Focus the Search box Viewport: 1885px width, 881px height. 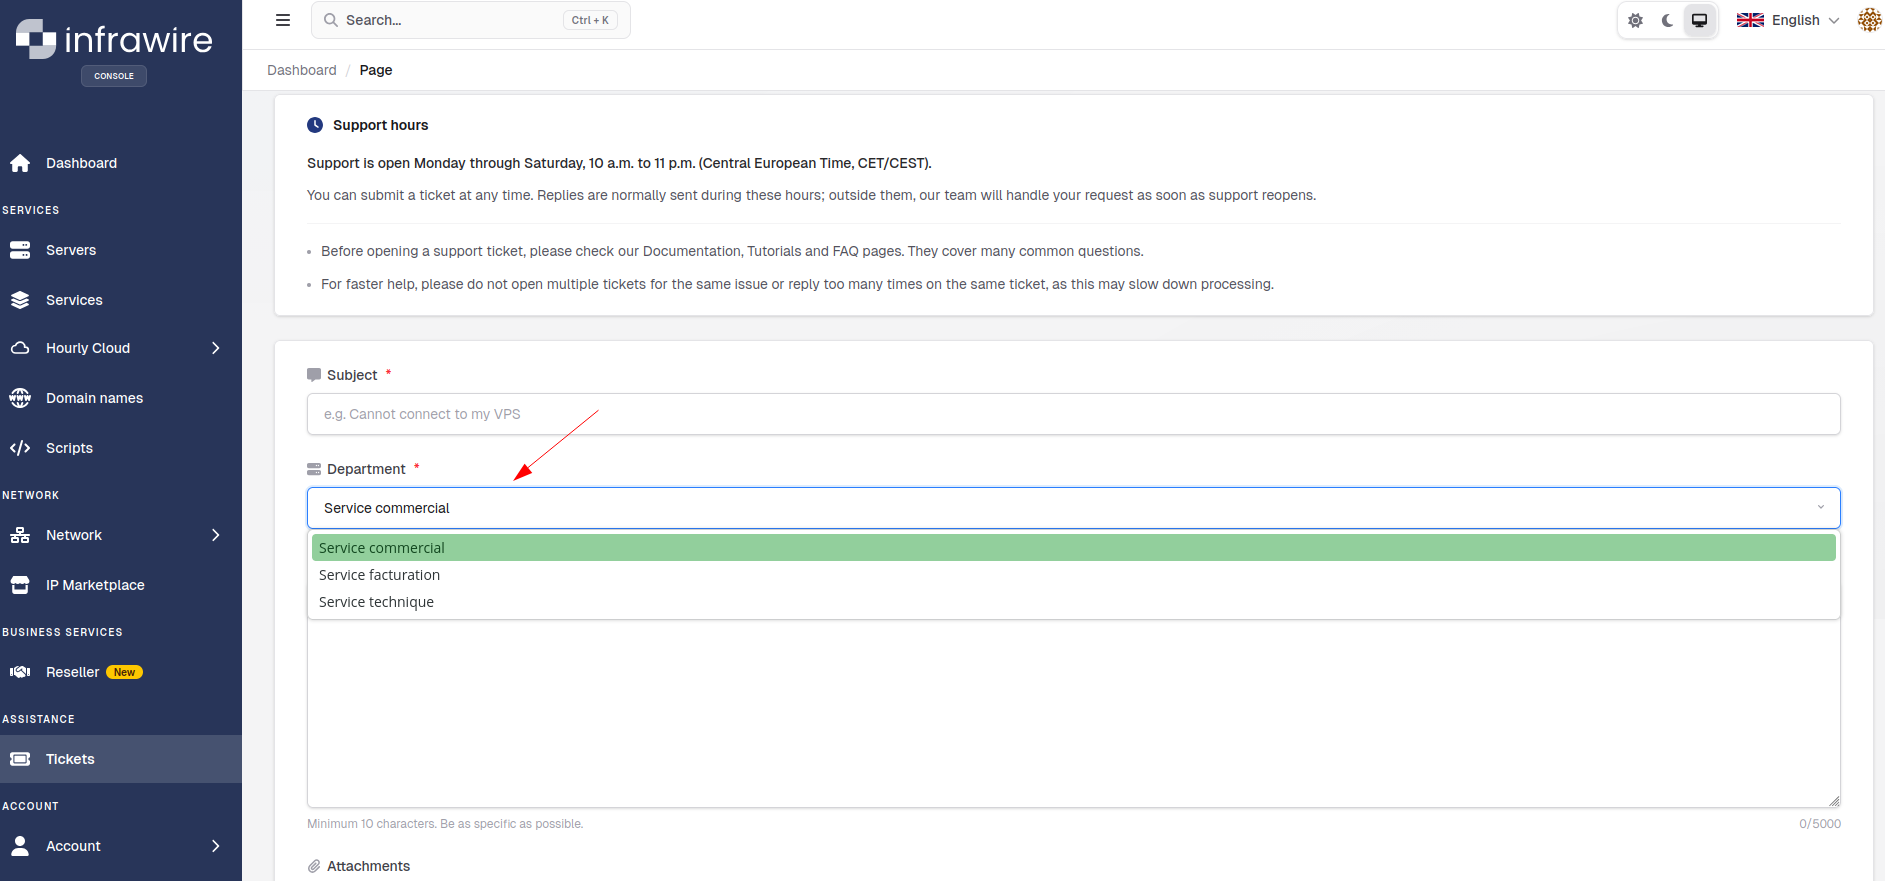coord(471,20)
